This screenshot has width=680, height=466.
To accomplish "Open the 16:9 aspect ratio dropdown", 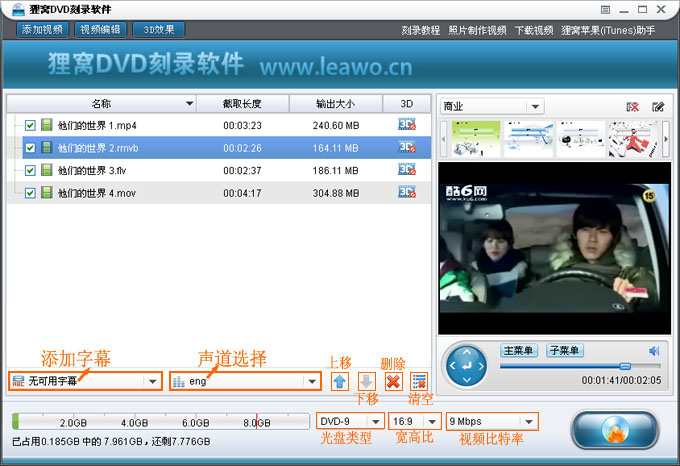I will (x=415, y=421).
